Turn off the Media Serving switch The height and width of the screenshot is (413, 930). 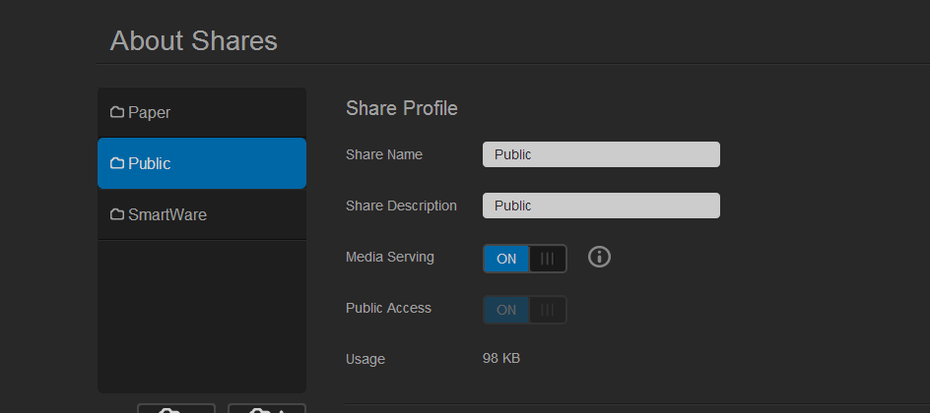pos(525,259)
